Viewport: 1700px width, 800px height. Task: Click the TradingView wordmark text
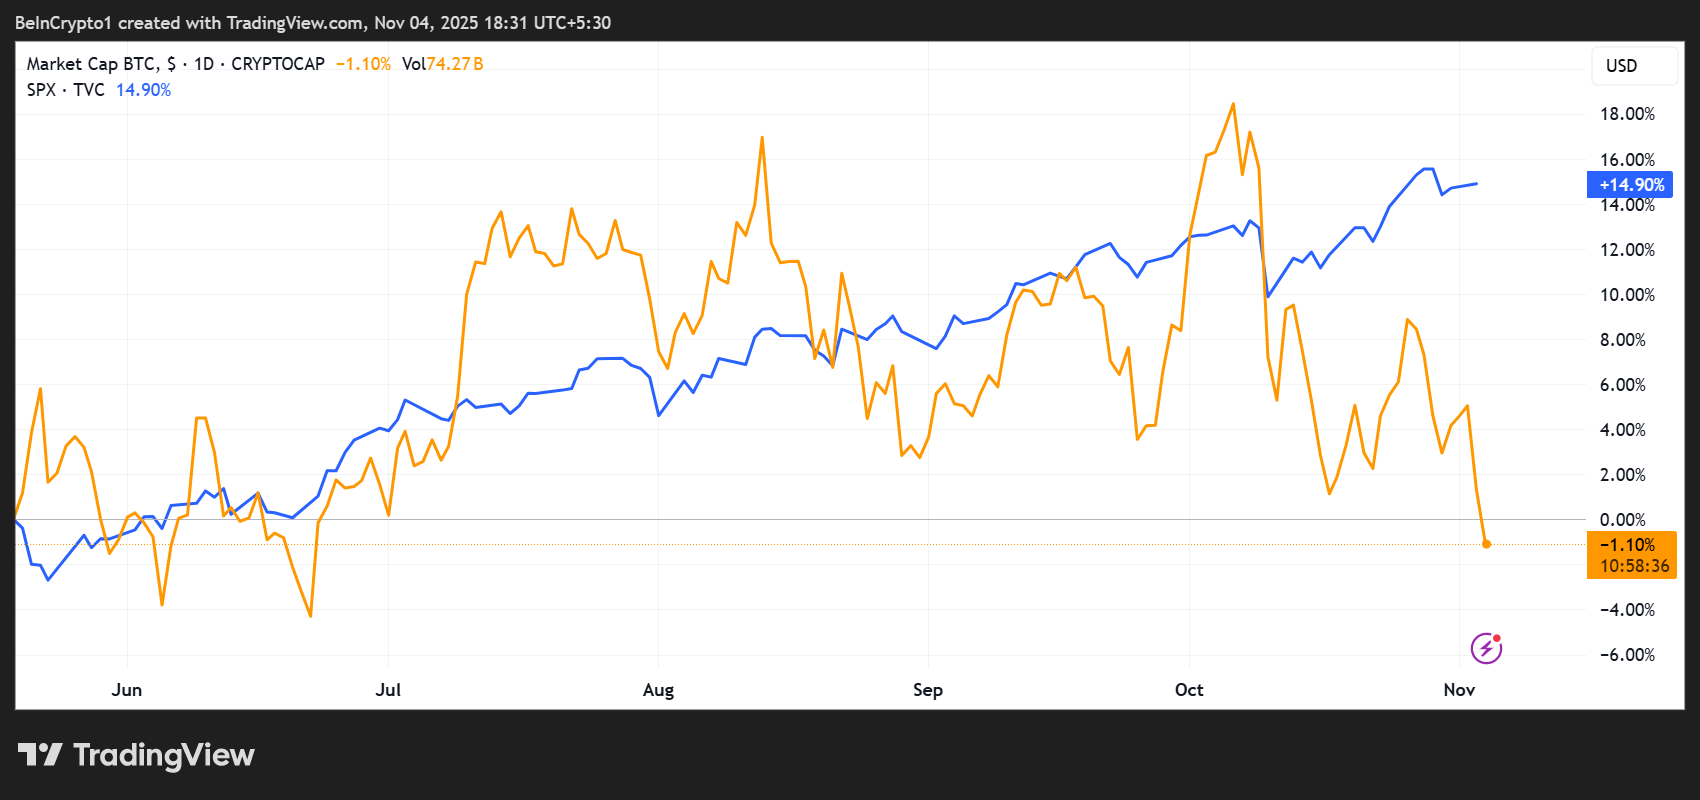click(164, 755)
